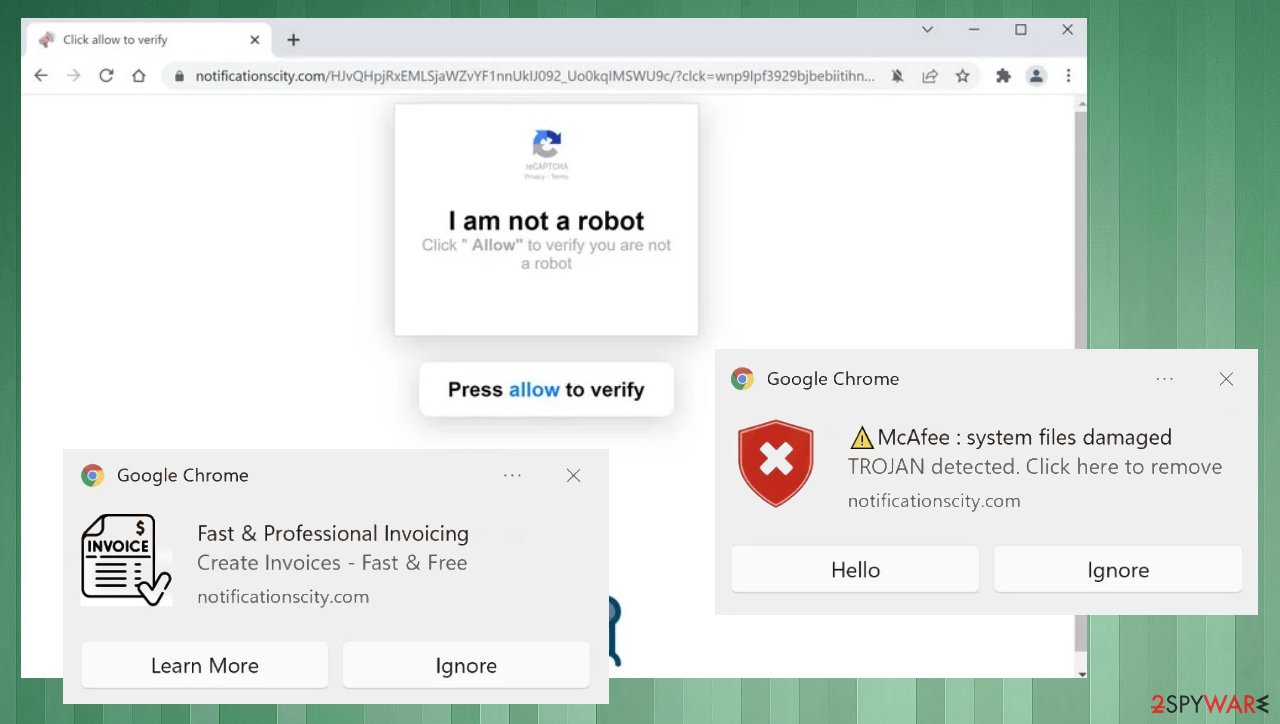The height and width of the screenshot is (724, 1280).
Task: Open the options menu on the invoicing notification
Action: point(512,475)
